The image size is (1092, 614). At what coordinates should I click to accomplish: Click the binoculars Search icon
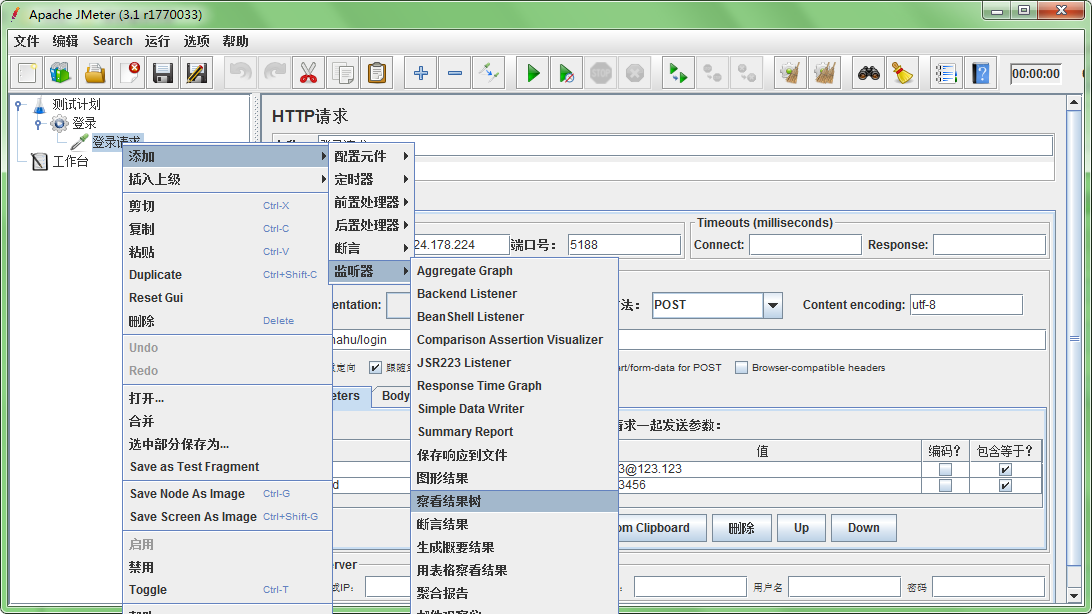point(869,73)
